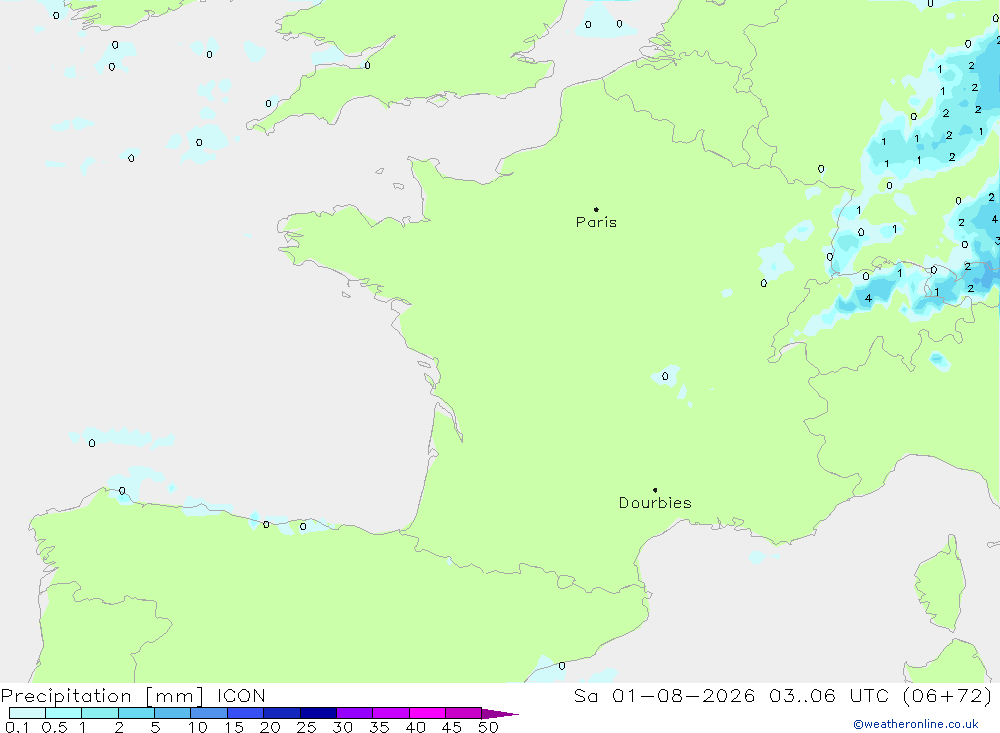Viewport: 1000px width, 733px height.
Task: Click the 10–15 mm legend color segment
Action: (209, 713)
